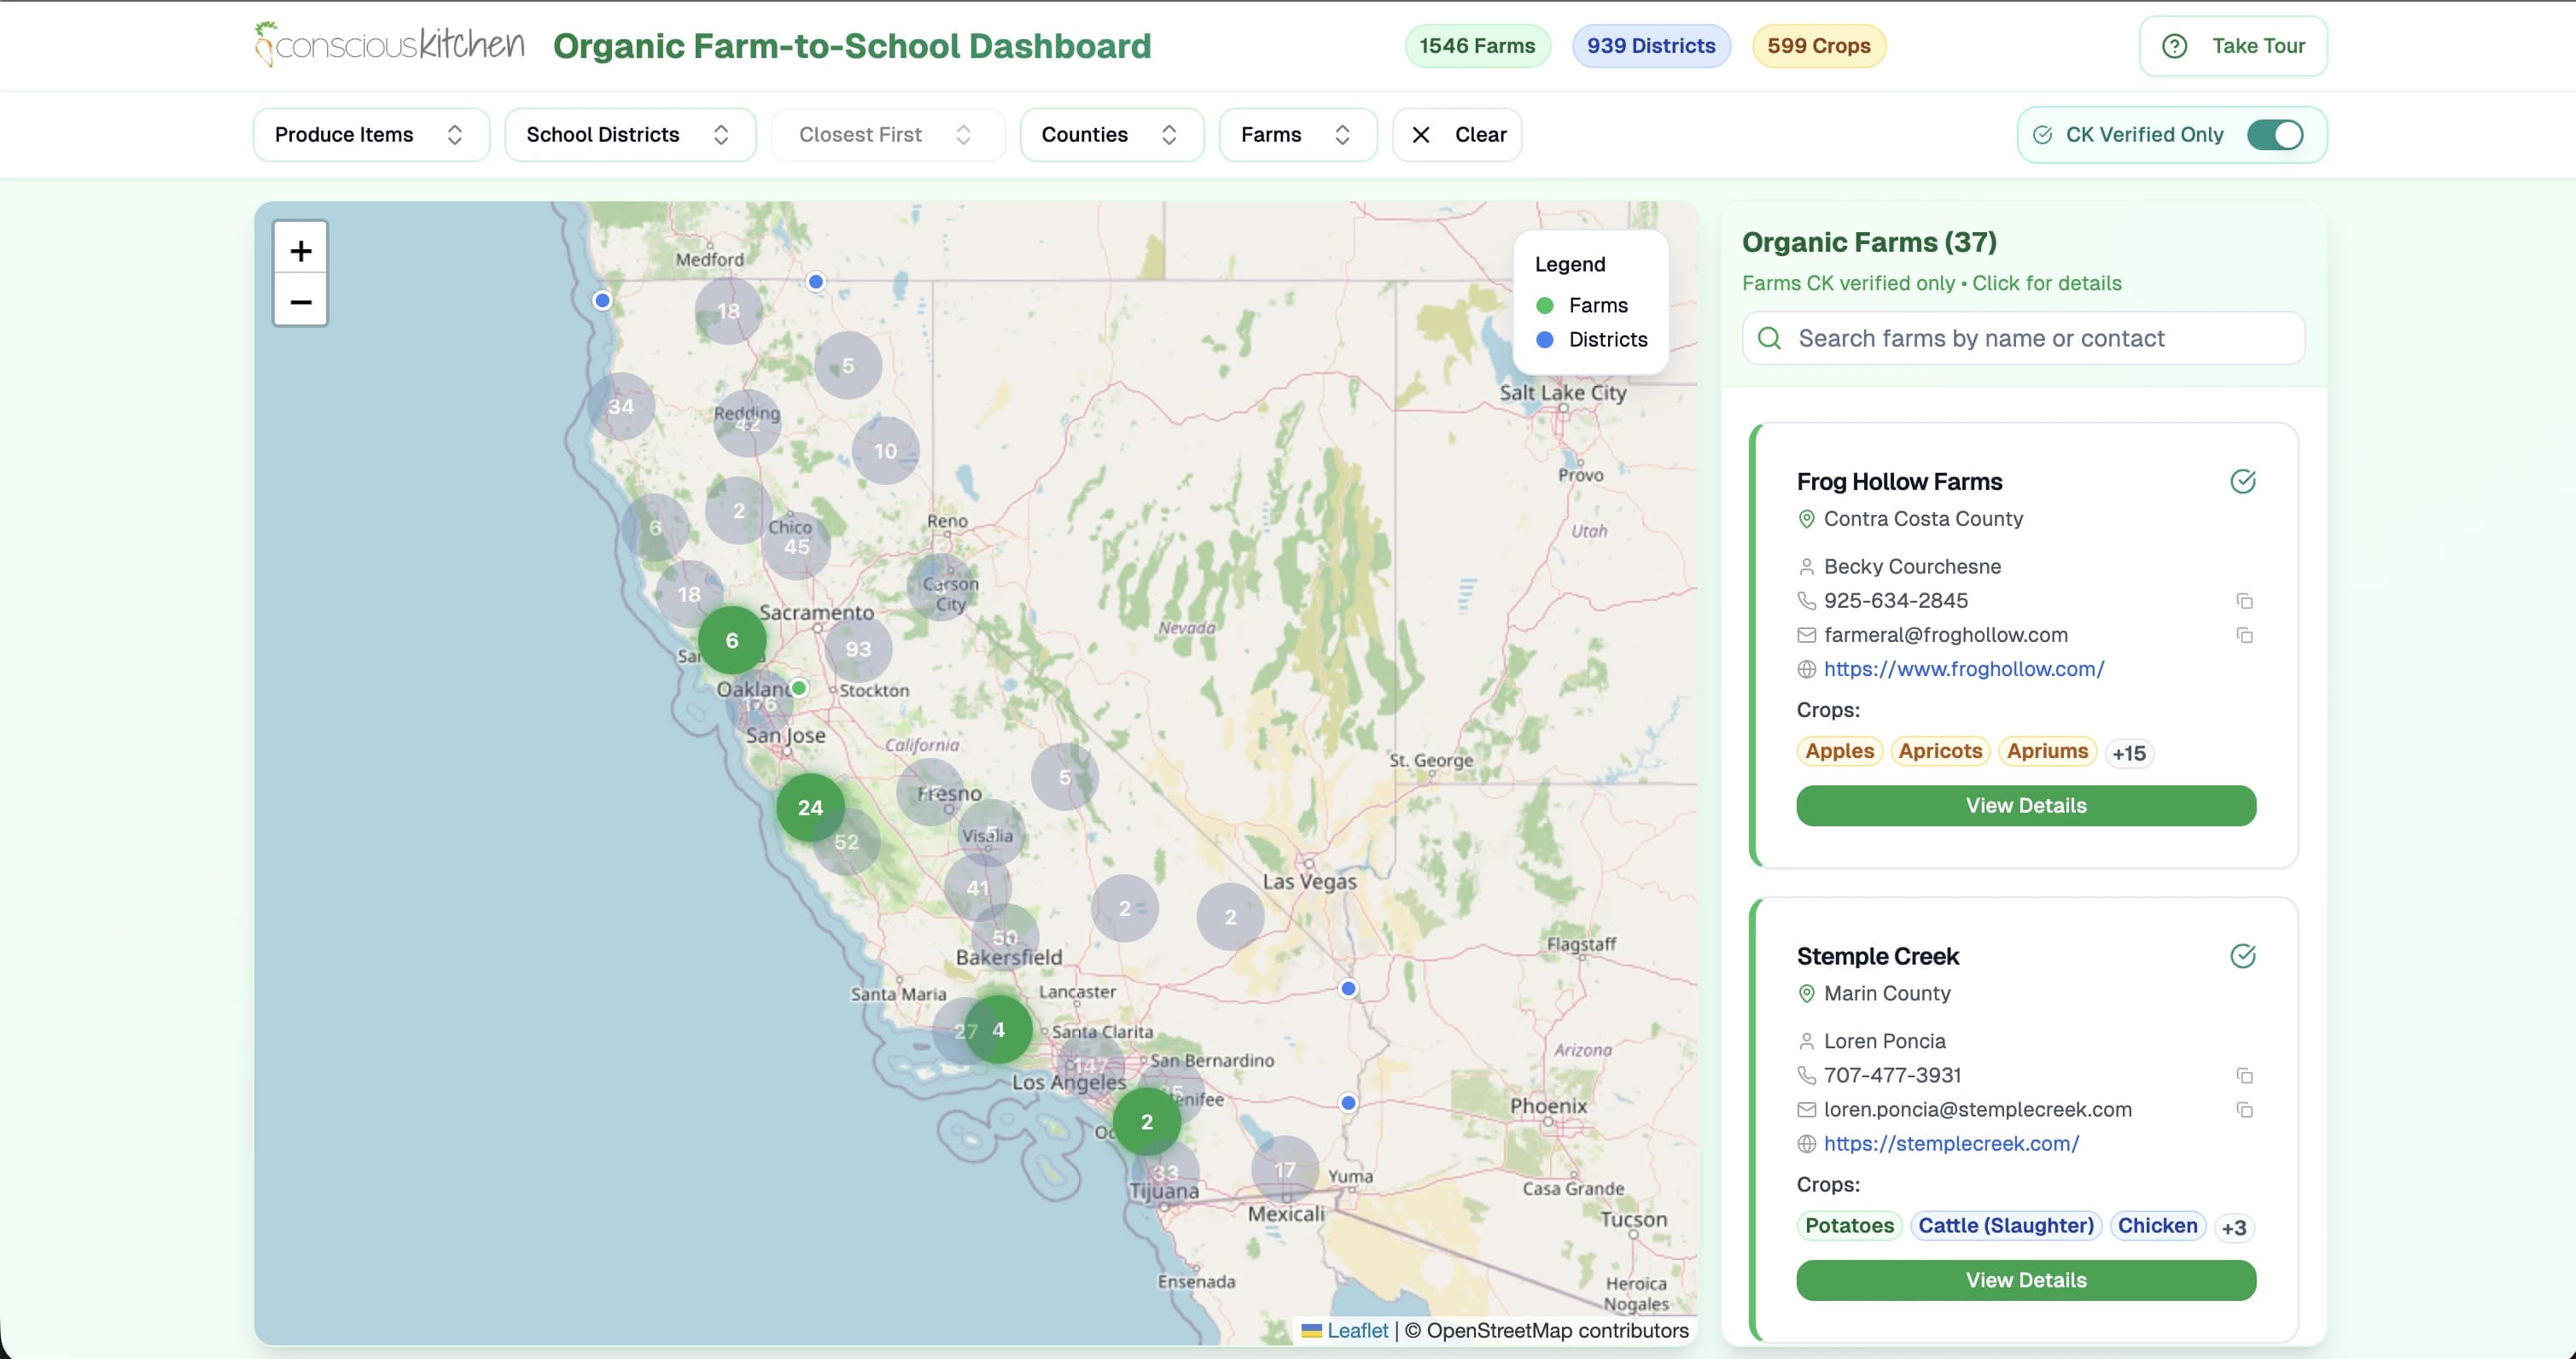Start the Take Tour walkthrough

(2232, 46)
